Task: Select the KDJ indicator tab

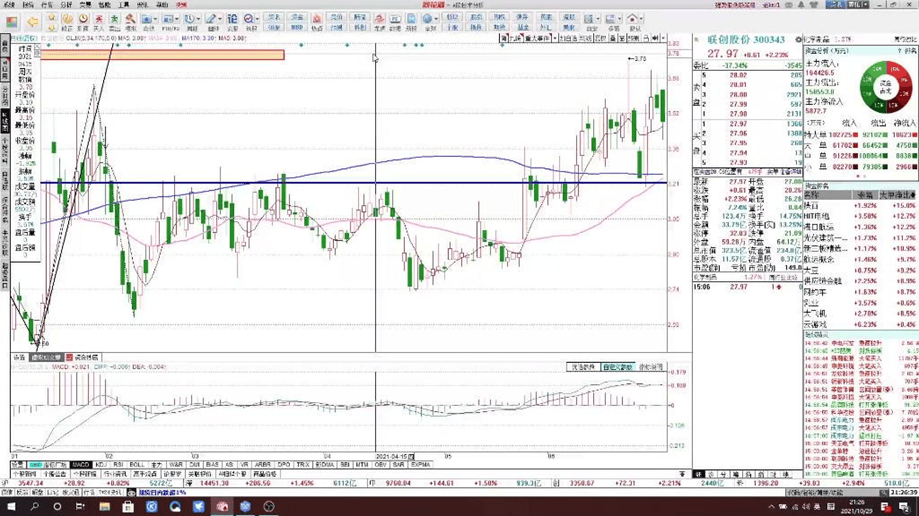Action: point(103,465)
